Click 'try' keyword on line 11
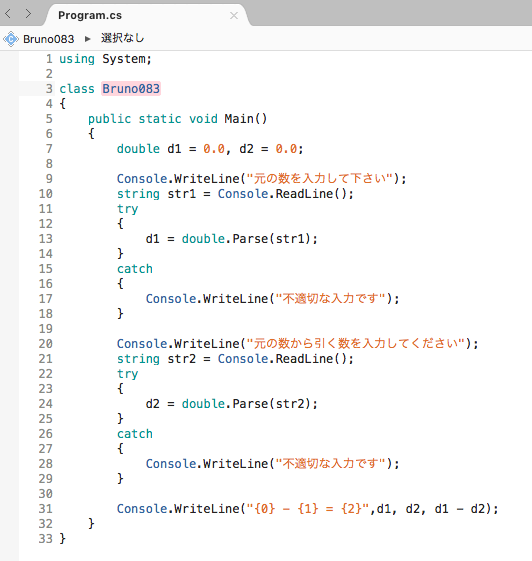Screen dimensions: 532x561 127,209
